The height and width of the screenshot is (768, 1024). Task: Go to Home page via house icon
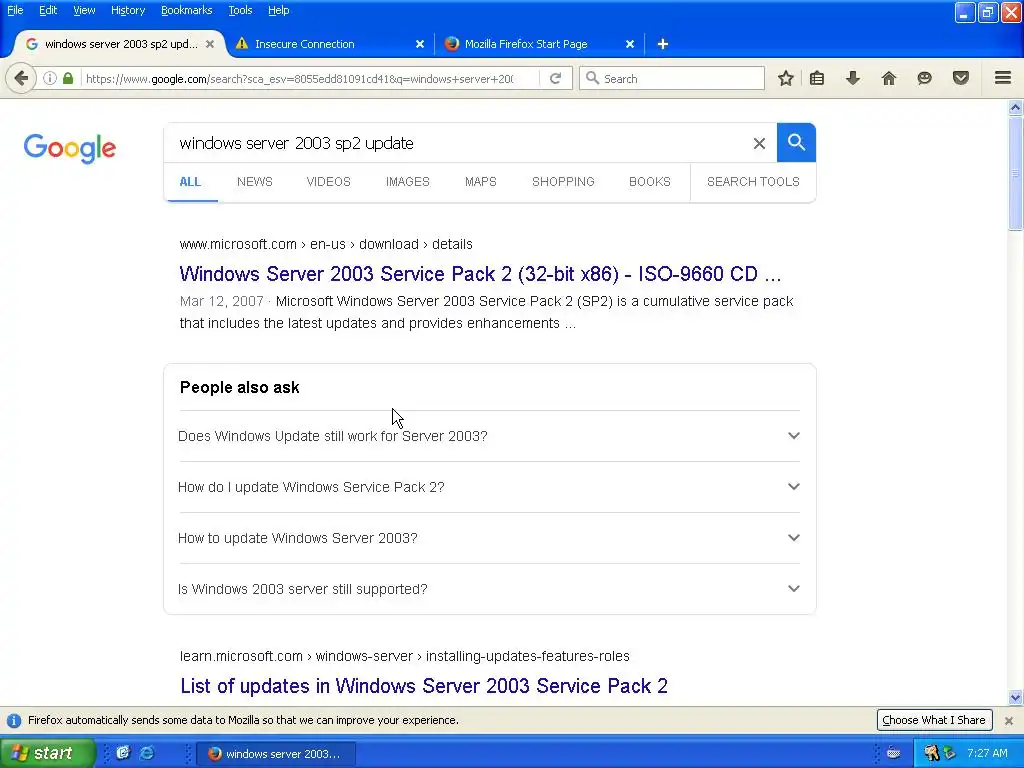(889, 78)
